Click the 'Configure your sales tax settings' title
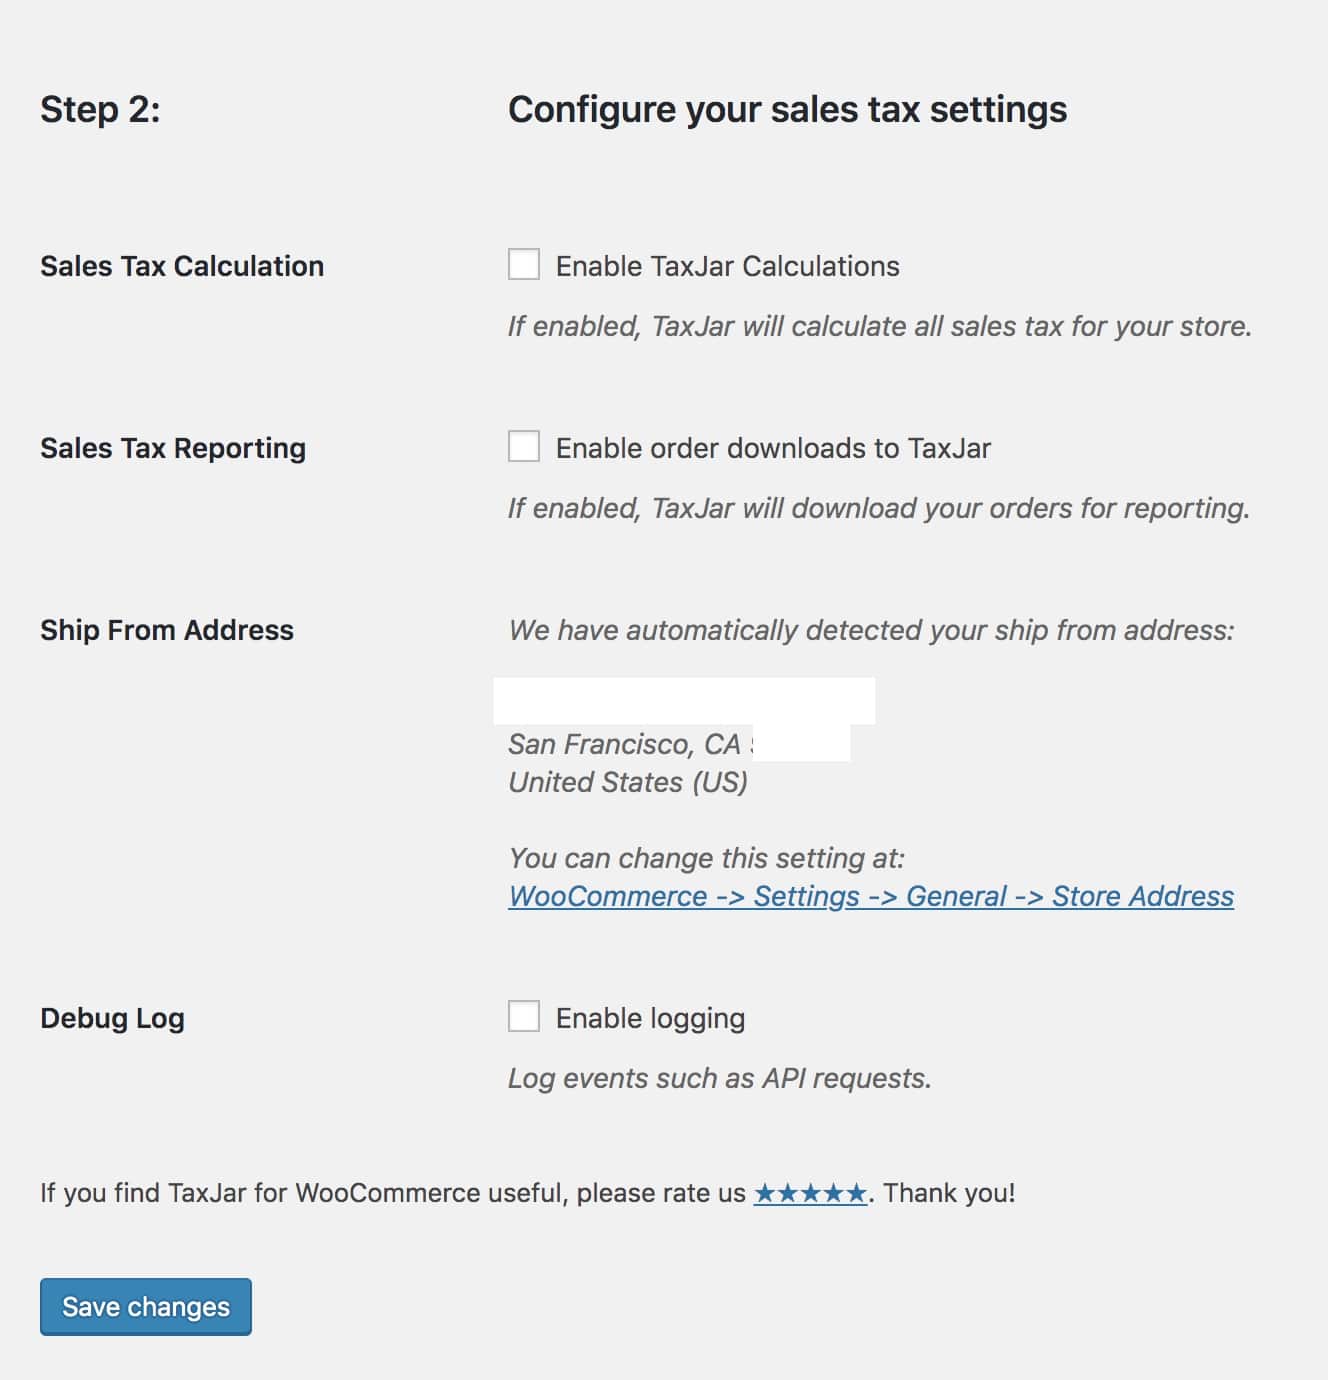Viewport: 1328px width, 1380px height. click(787, 109)
